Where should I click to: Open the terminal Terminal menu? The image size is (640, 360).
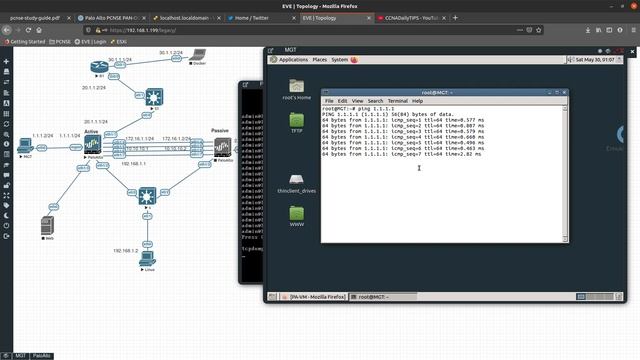click(398, 101)
